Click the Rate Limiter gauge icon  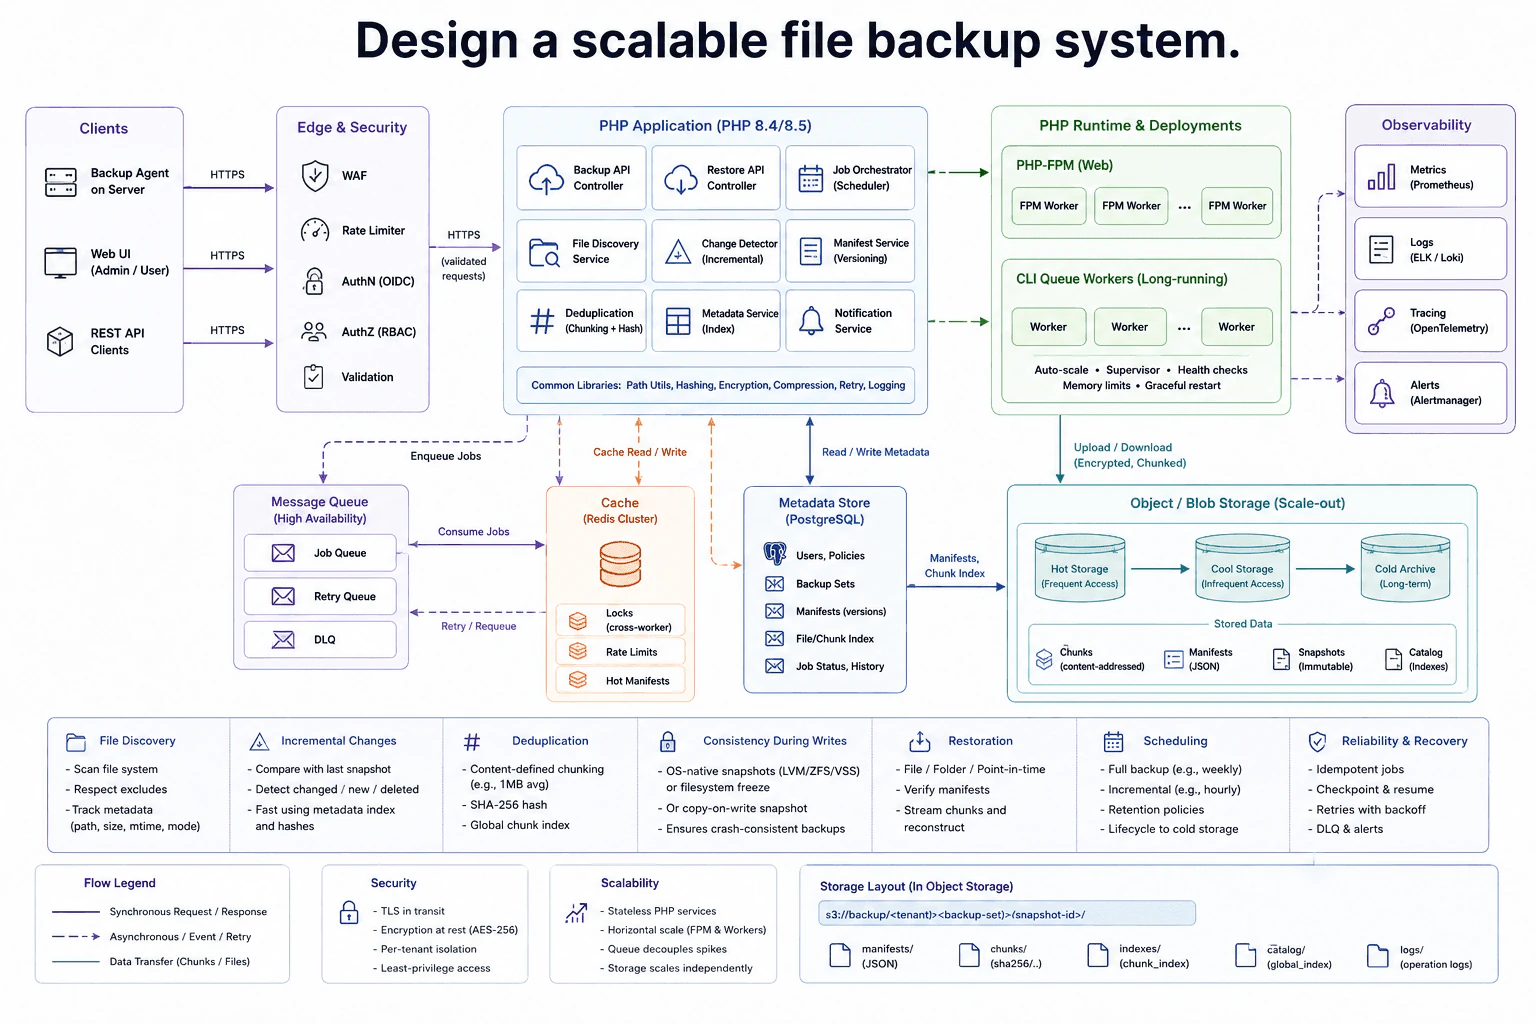click(315, 231)
